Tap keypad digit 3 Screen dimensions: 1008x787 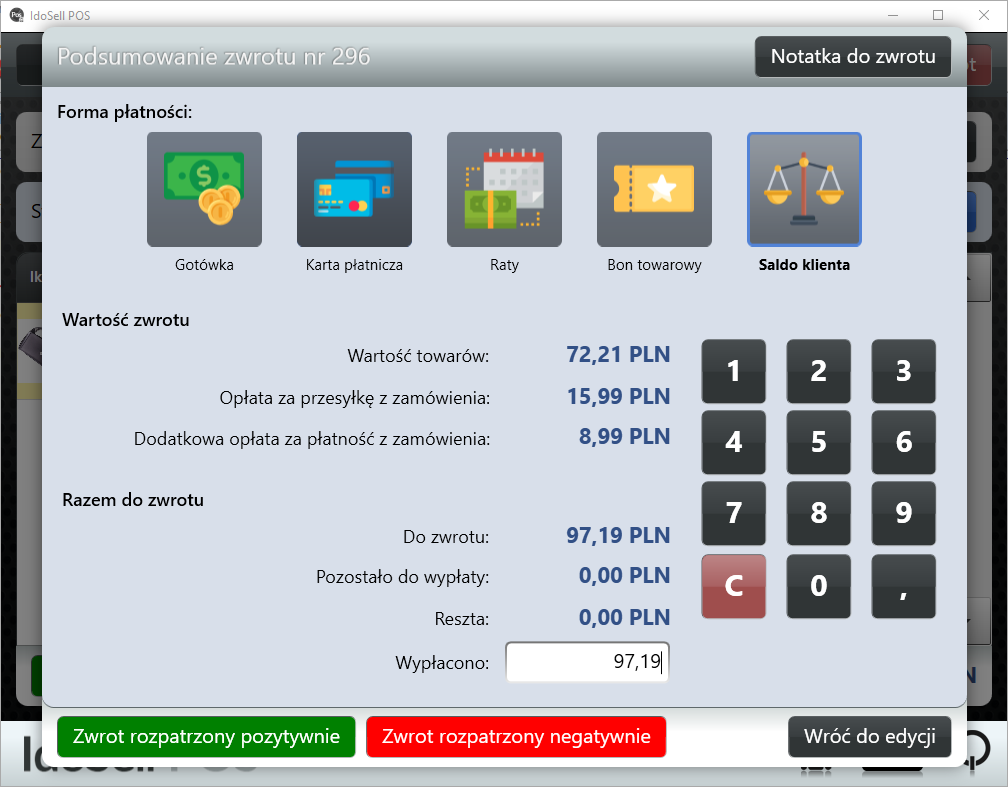[903, 371]
